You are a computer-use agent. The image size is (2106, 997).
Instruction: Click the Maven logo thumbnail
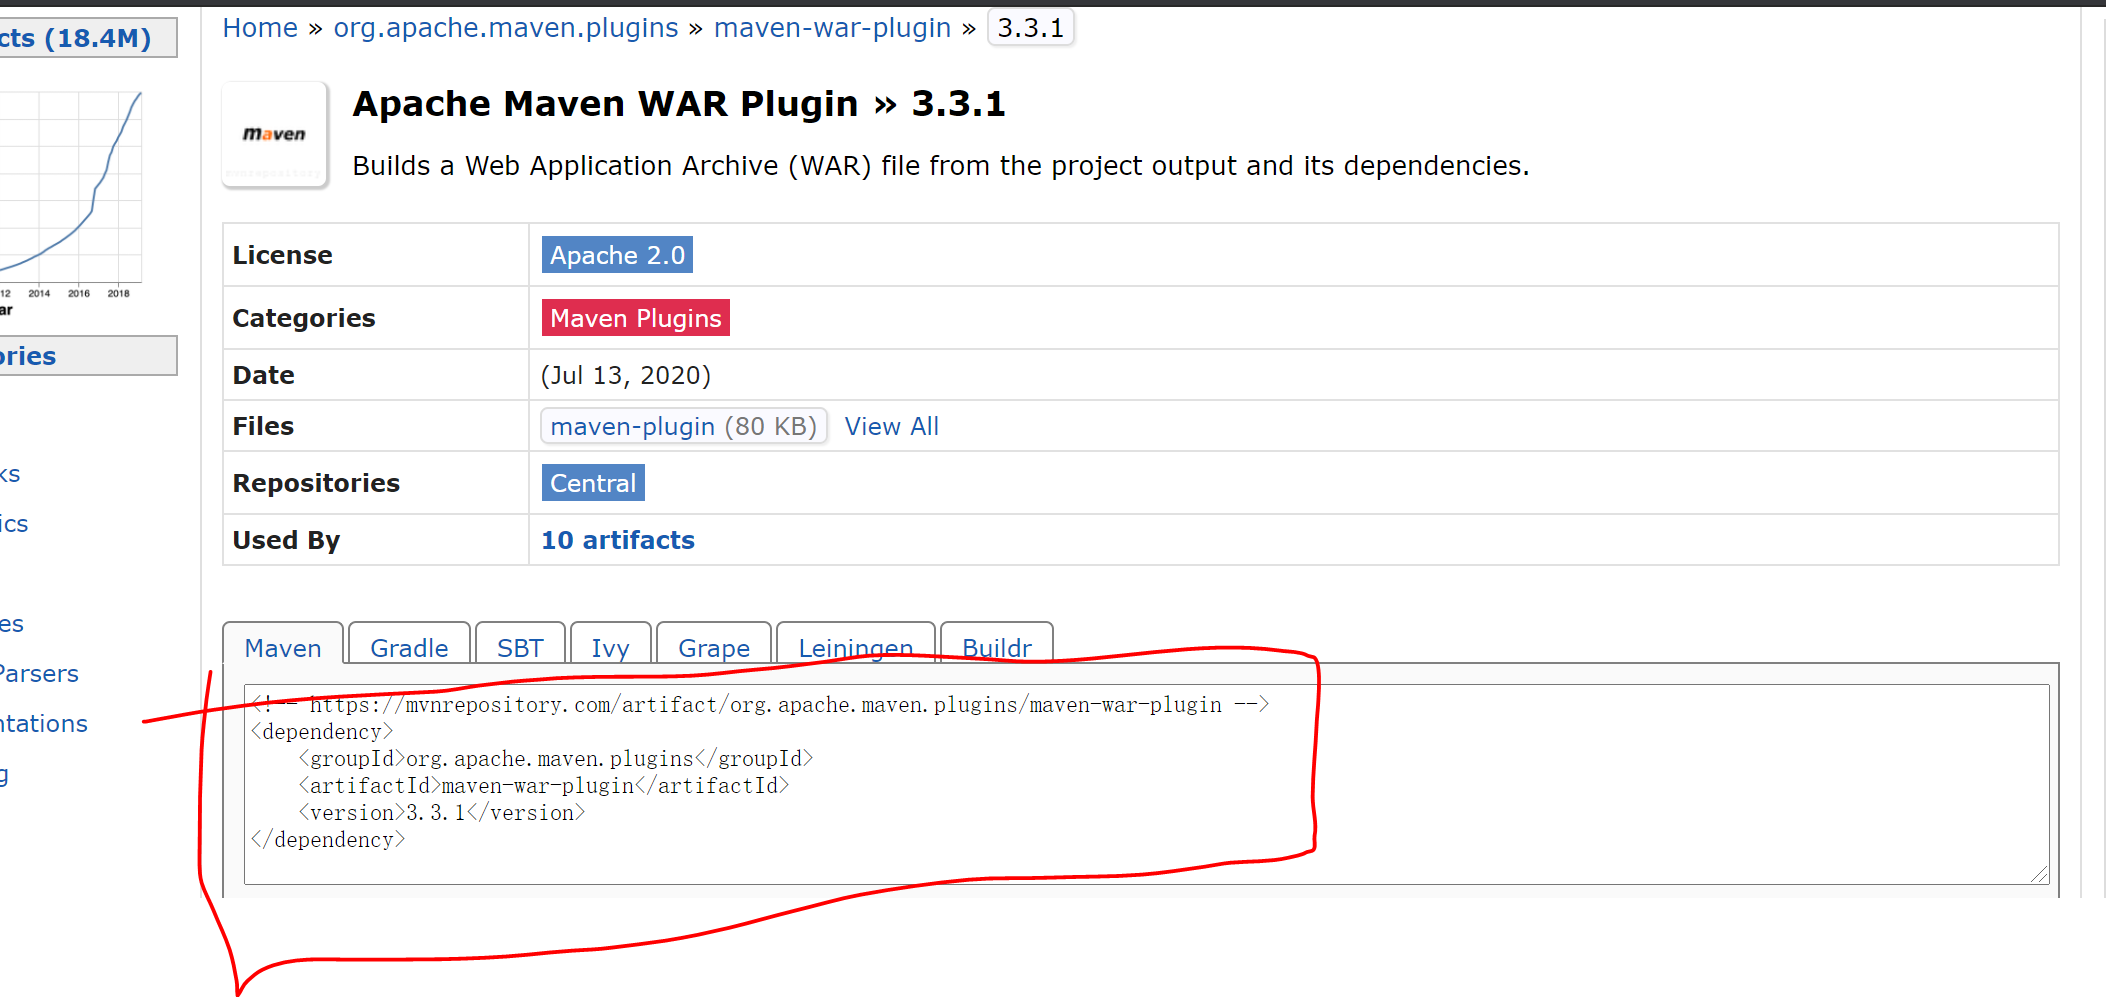pyautogui.click(x=275, y=135)
